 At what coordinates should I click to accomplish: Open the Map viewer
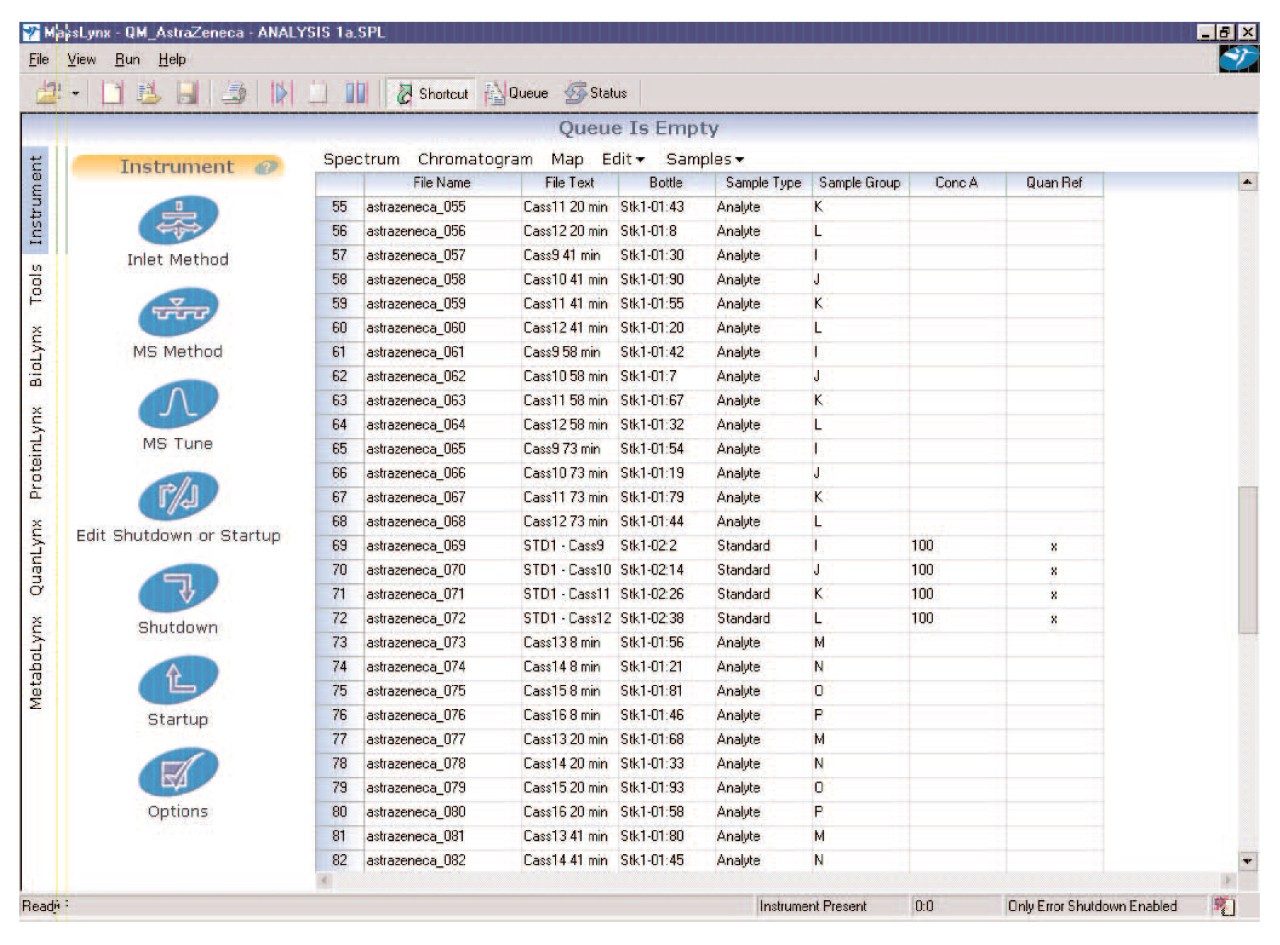567,159
